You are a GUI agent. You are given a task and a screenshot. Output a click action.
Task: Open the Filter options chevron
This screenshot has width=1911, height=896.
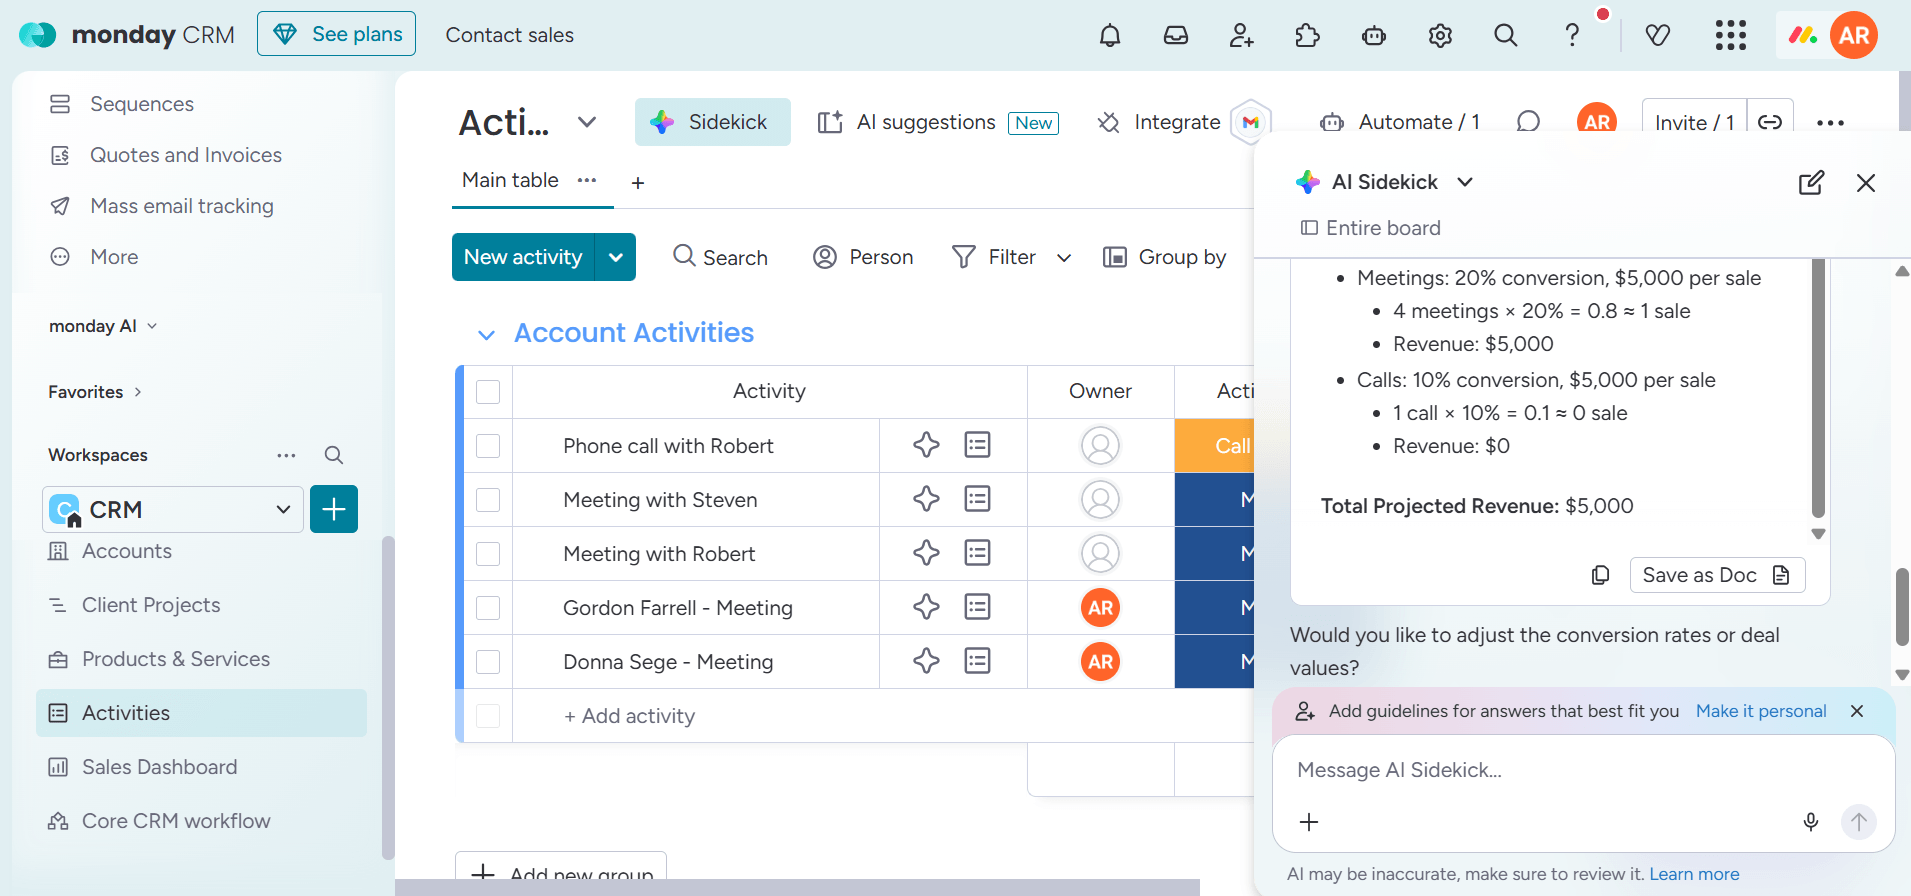[1064, 258]
